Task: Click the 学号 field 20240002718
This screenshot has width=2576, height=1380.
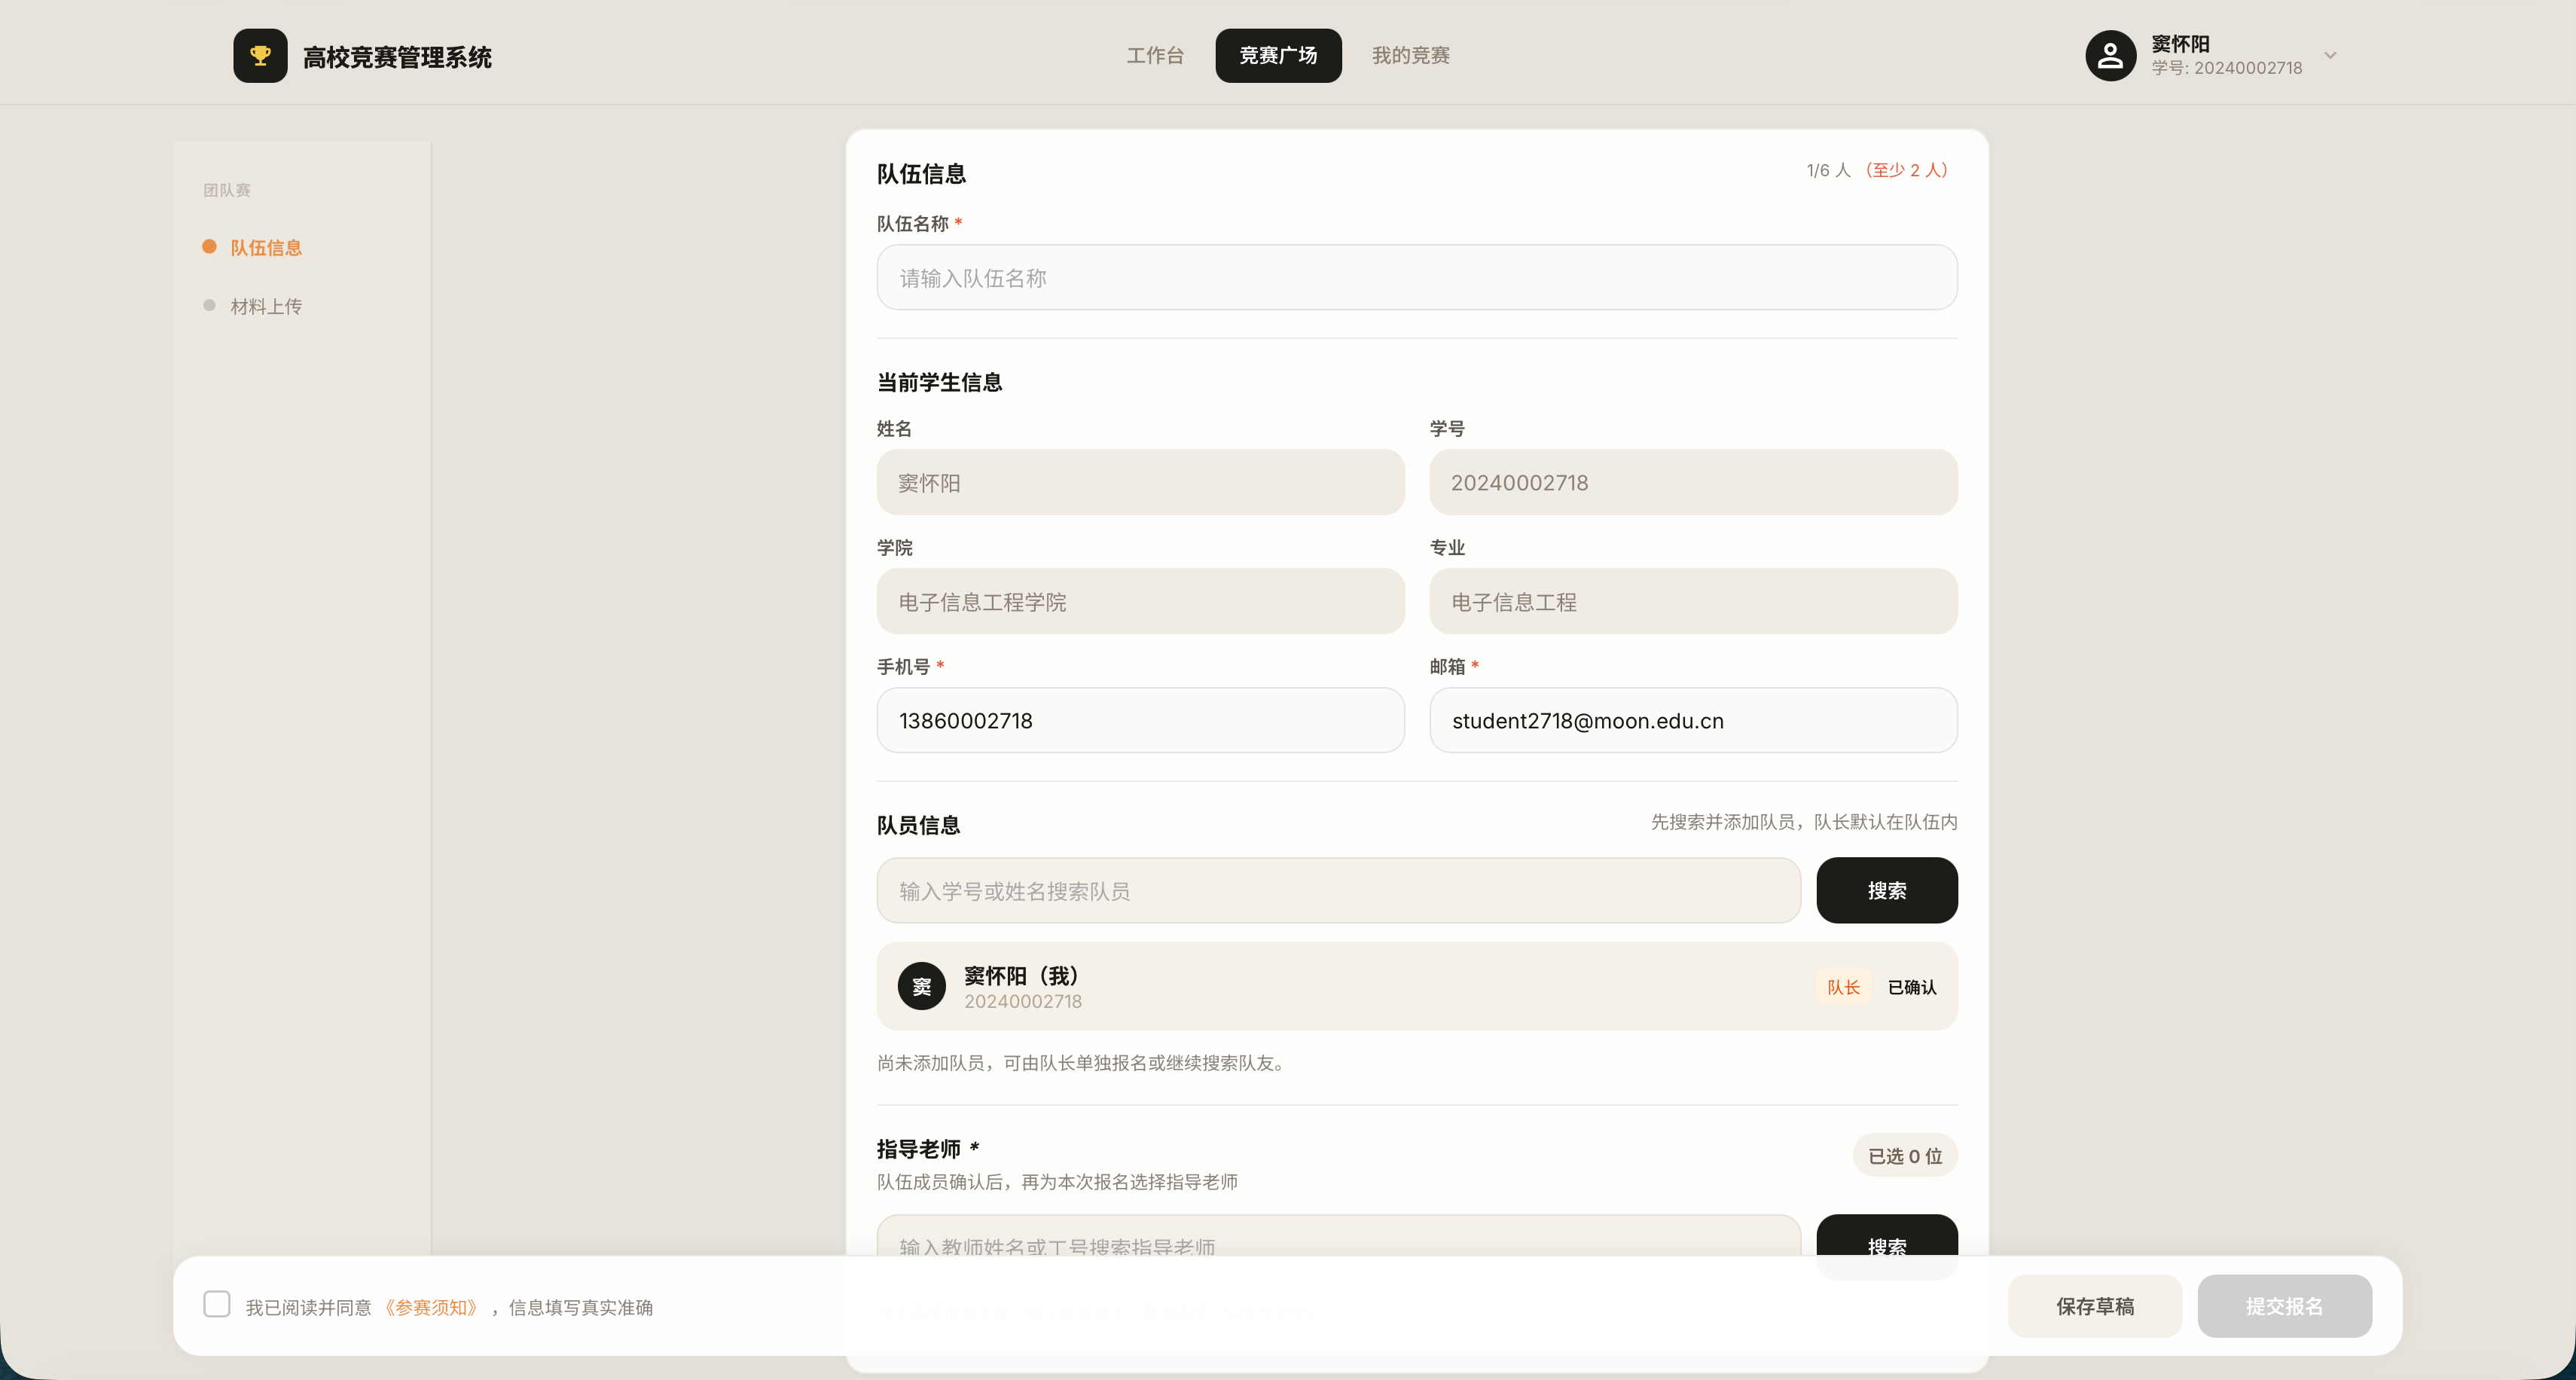Action: [x=1693, y=483]
